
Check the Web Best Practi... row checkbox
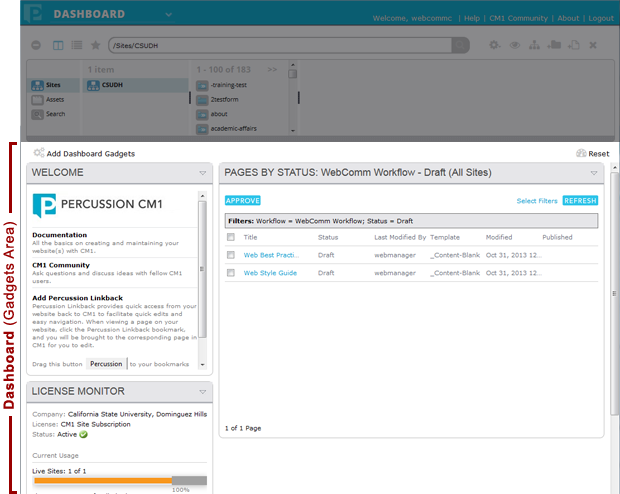point(231,255)
